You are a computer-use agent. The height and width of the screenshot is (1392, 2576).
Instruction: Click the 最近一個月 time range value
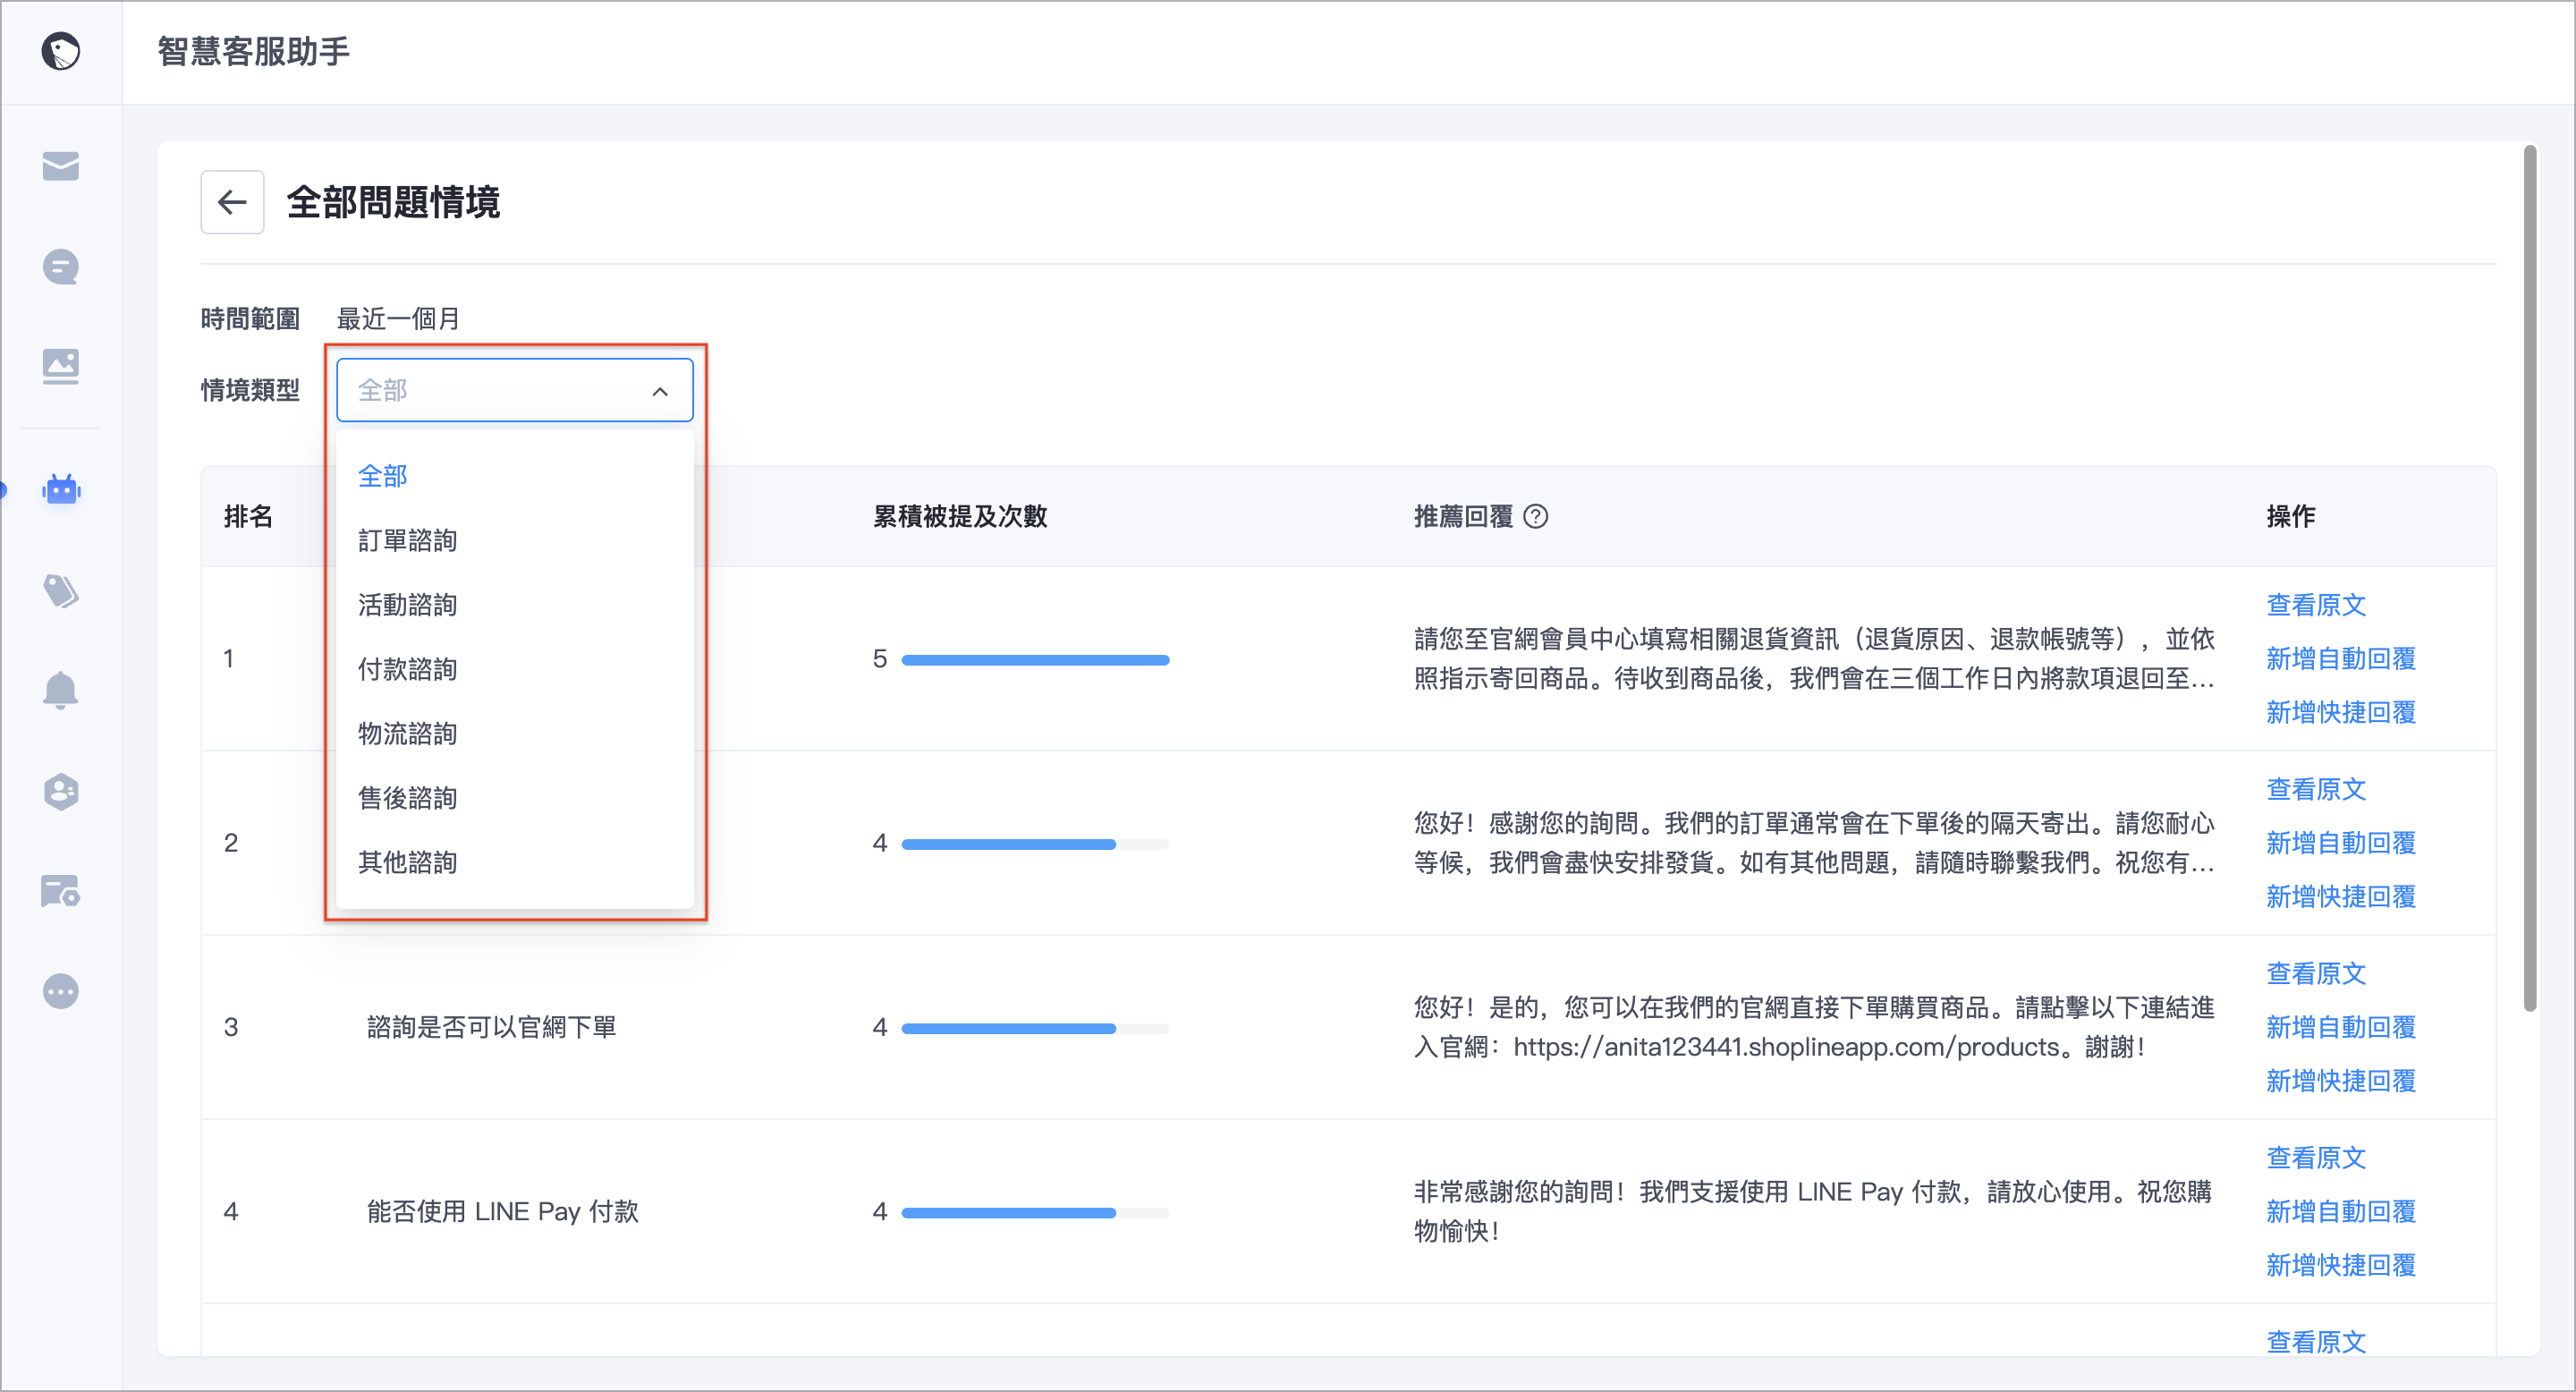tap(398, 319)
